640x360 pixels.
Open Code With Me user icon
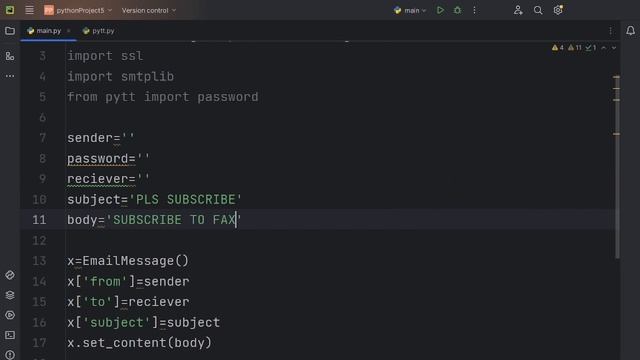point(518,10)
